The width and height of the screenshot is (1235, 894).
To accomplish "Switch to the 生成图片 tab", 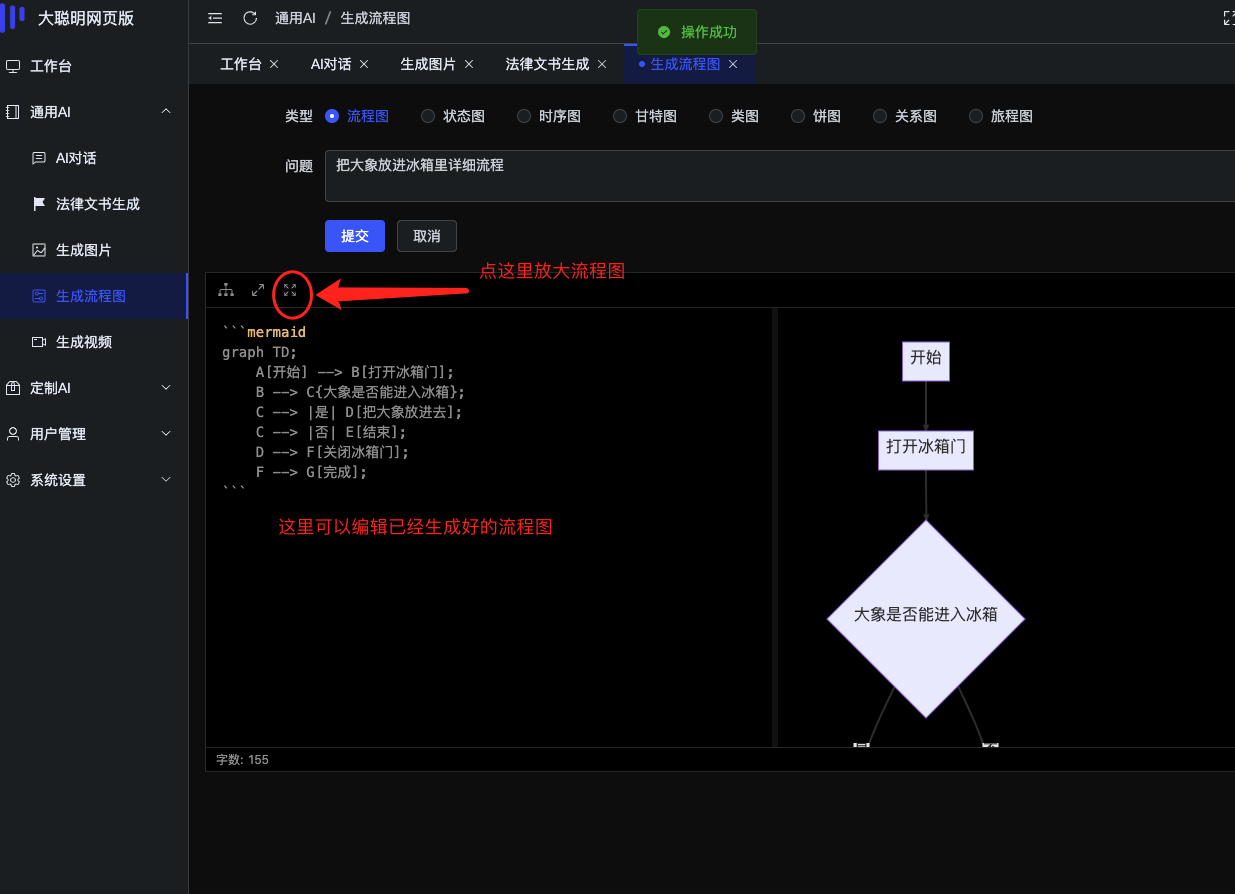I will pyautogui.click(x=428, y=64).
